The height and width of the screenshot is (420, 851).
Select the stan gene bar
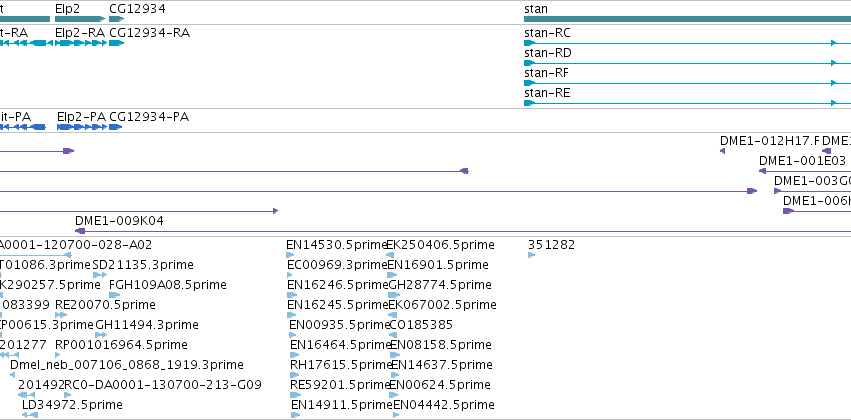pos(687,19)
